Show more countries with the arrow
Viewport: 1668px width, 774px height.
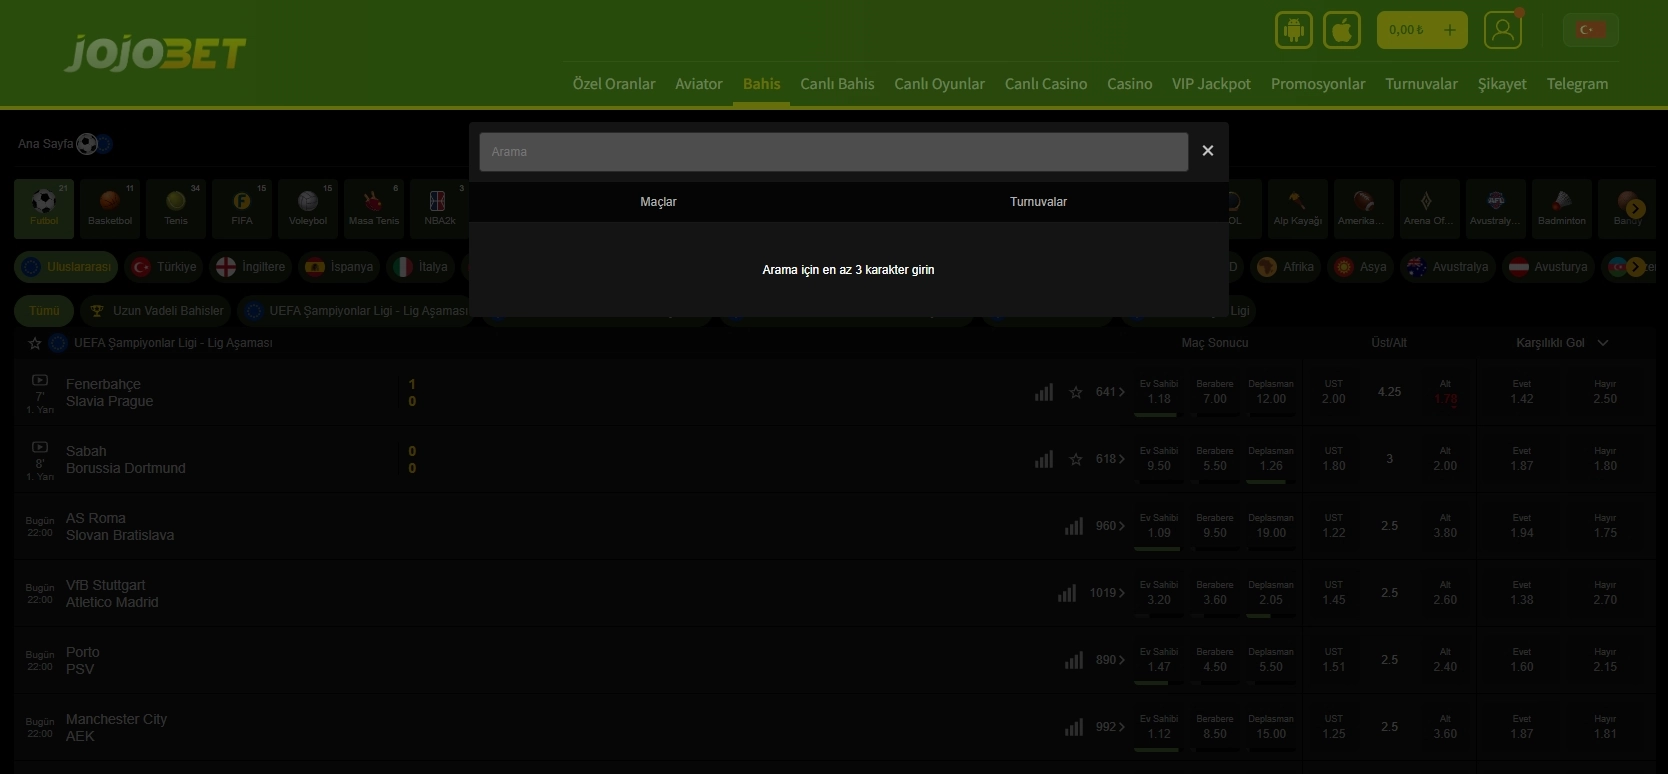[1636, 267]
